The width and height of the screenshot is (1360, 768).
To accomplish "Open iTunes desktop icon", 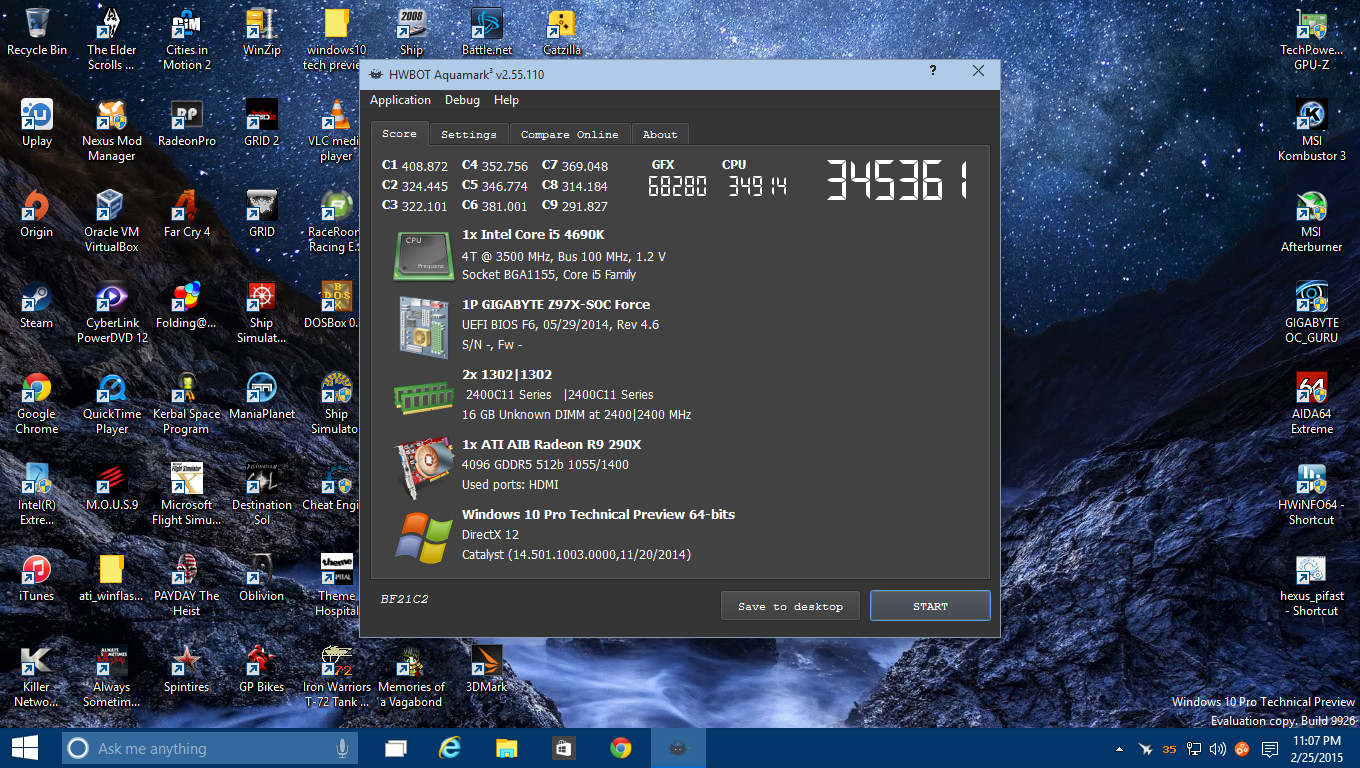I will (x=37, y=578).
